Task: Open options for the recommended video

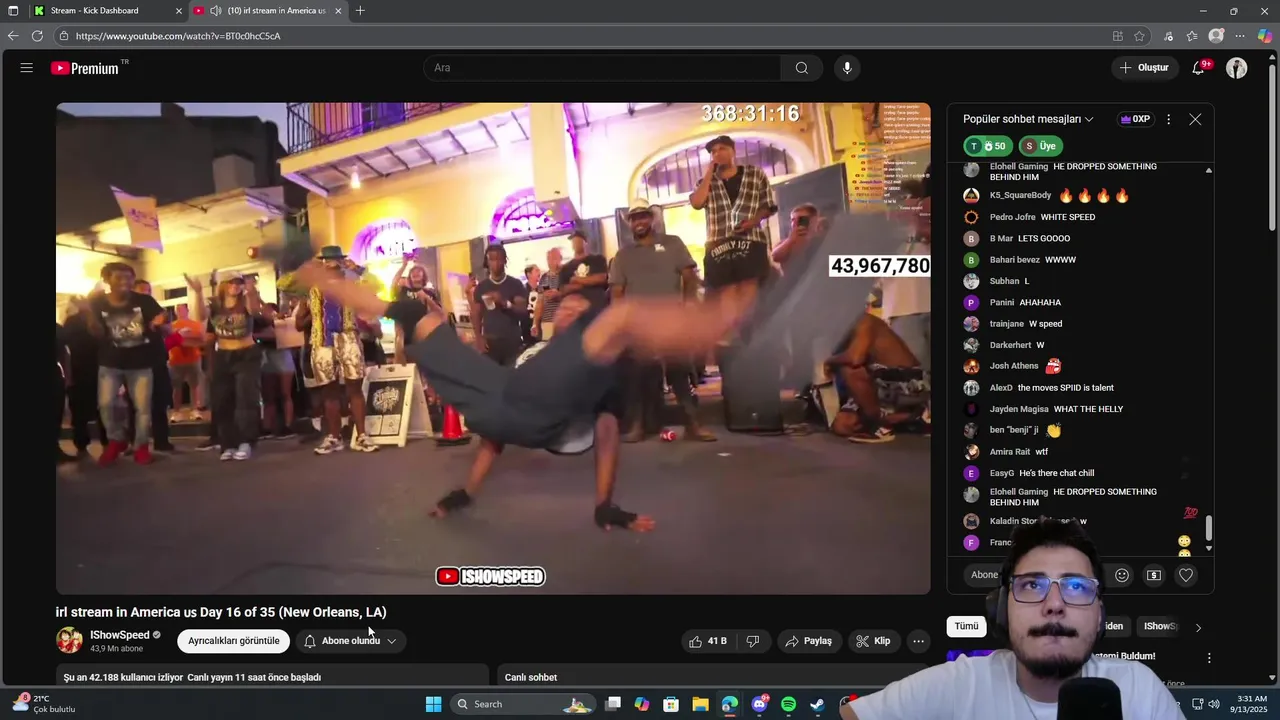Action: (1209, 658)
